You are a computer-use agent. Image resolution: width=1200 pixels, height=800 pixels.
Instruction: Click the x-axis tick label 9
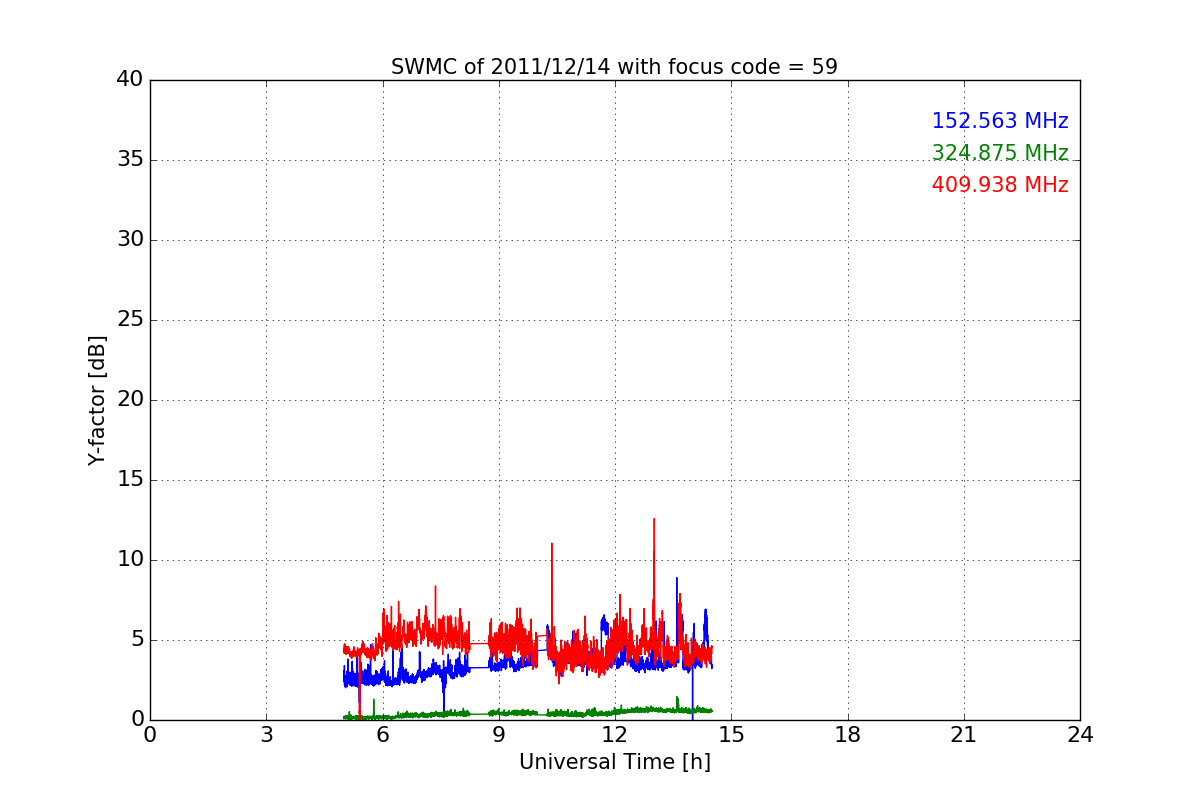[499, 735]
